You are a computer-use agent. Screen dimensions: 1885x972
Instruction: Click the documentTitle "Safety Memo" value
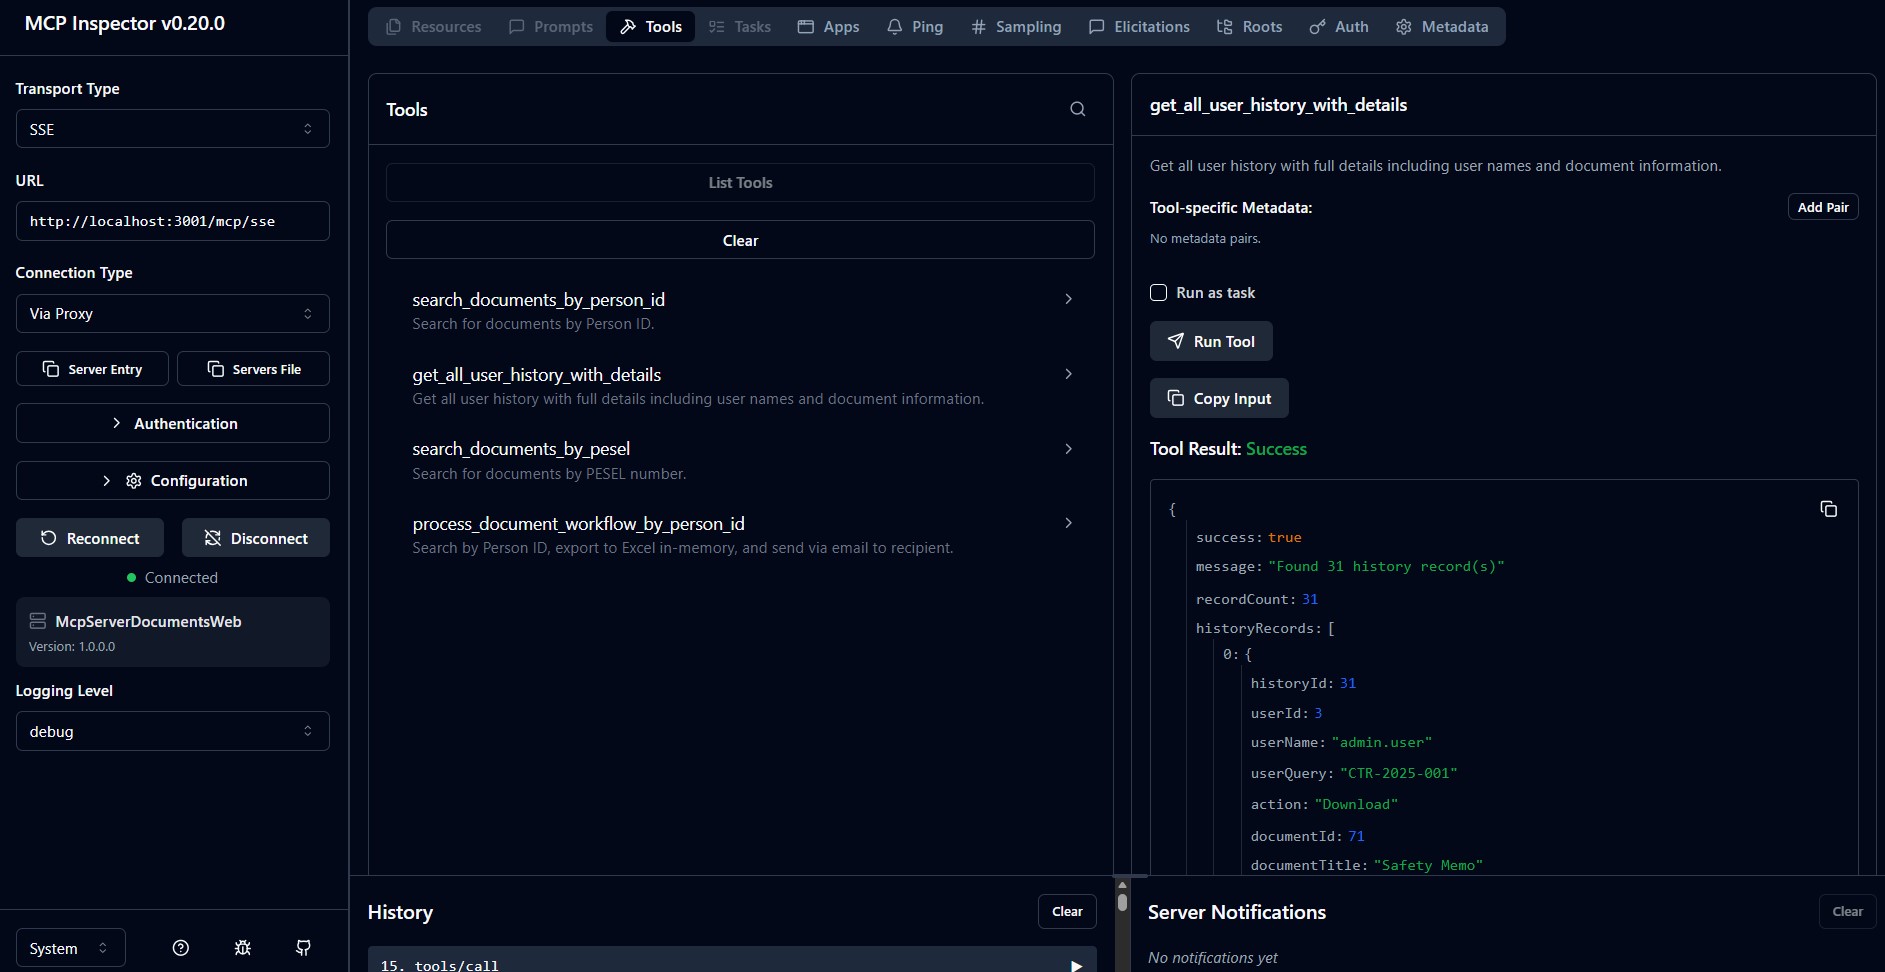[x=1428, y=866]
